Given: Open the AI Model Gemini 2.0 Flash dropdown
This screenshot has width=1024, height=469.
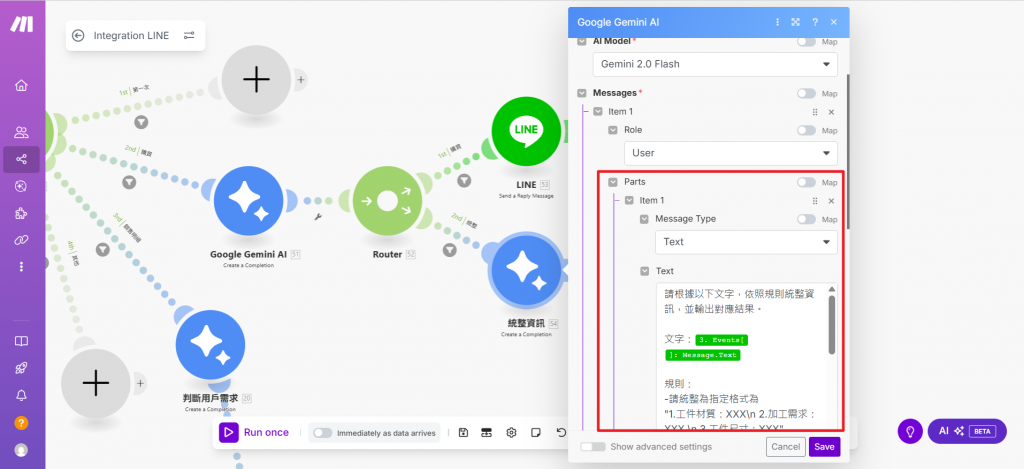Looking at the screenshot, I should click(715, 65).
